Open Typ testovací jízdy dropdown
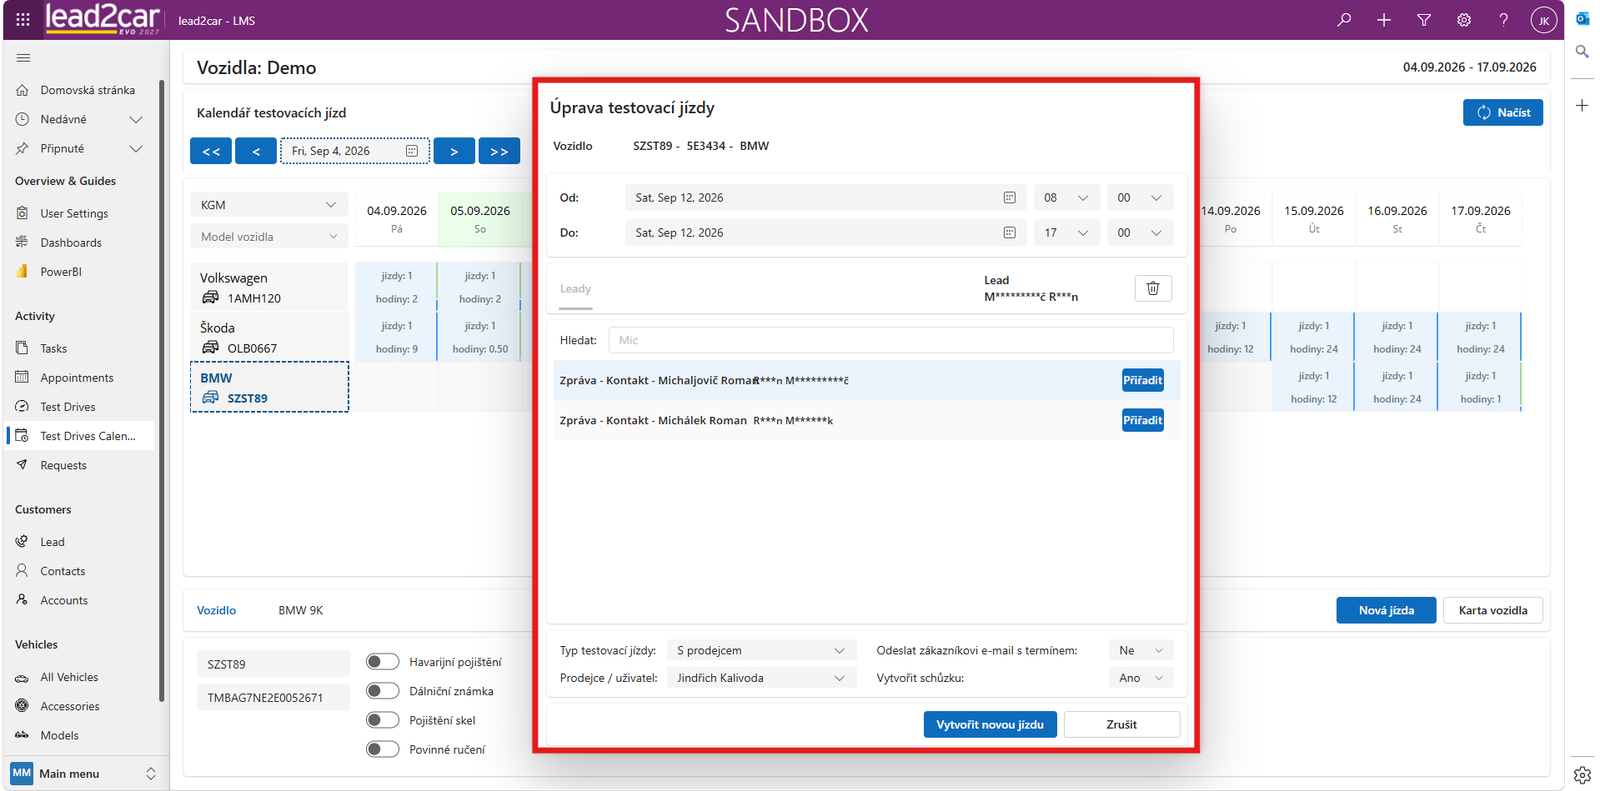The height and width of the screenshot is (791, 1600). pos(762,651)
